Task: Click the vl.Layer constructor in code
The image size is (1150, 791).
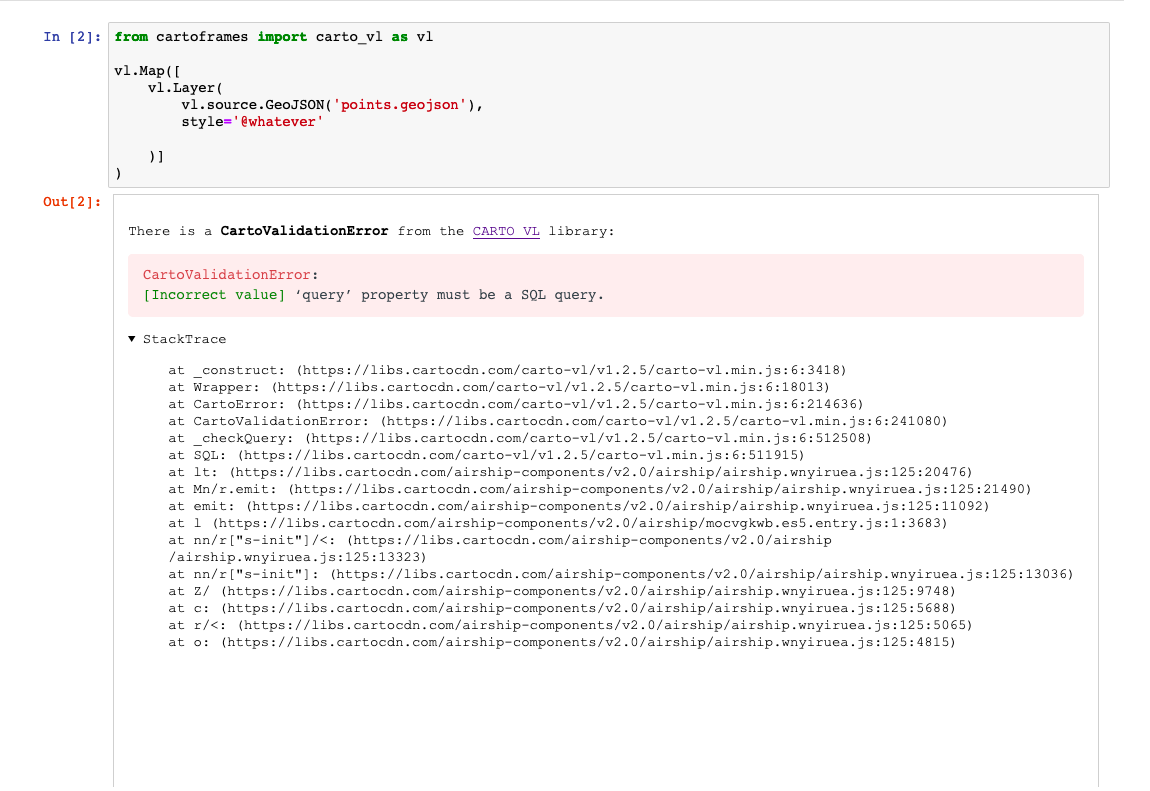Action: pyautogui.click(x=185, y=87)
